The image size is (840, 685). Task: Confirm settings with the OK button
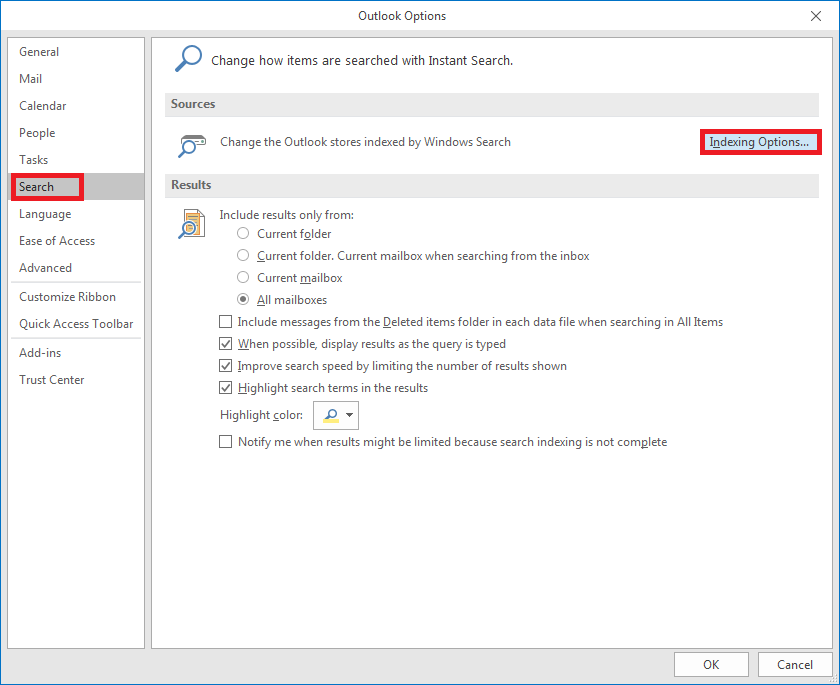click(x=711, y=665)
